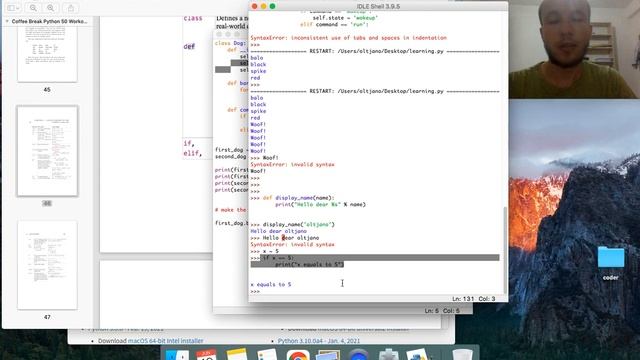Viewport: 640px width, 360px height.
Task: Click 'Col: 3' in Shell status bar
Action: coord(487,299)
